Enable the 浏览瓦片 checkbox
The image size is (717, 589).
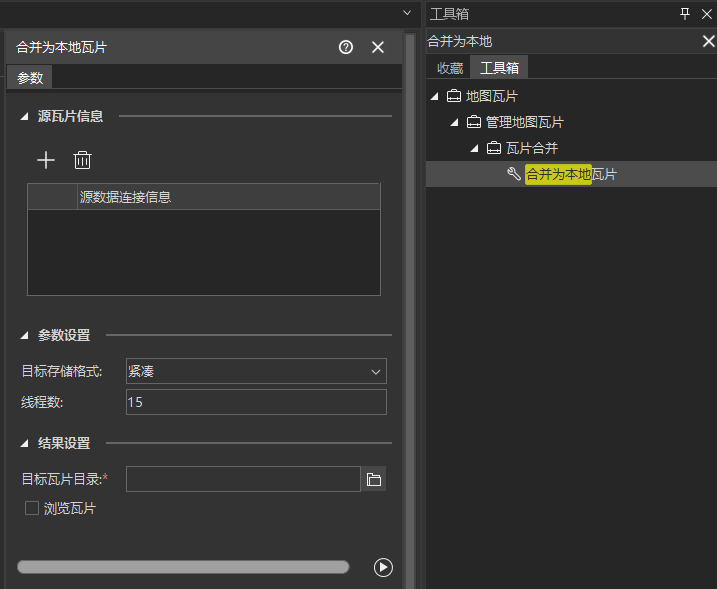[32, 508]
